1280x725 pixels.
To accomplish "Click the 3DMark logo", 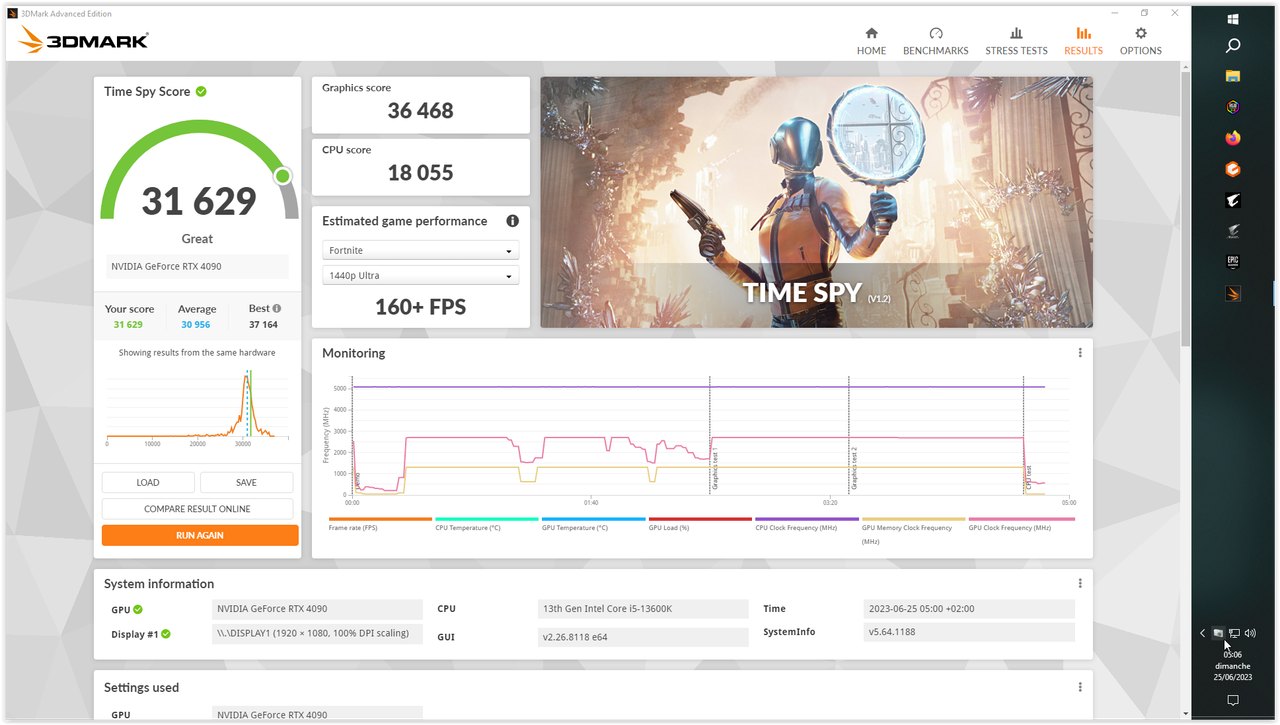I will tap(83, 40).
